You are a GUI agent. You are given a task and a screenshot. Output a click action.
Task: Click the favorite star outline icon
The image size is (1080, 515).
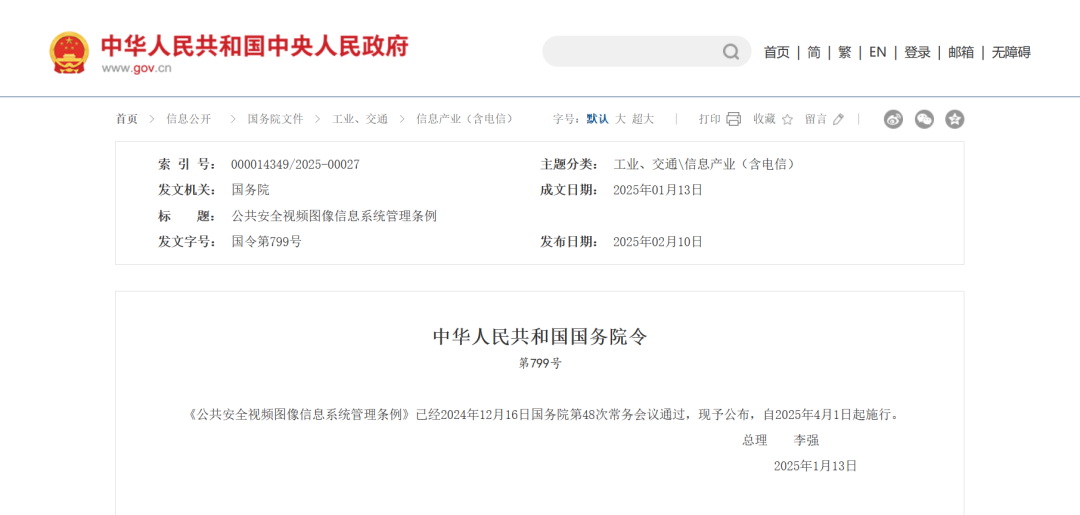point(787,119)
